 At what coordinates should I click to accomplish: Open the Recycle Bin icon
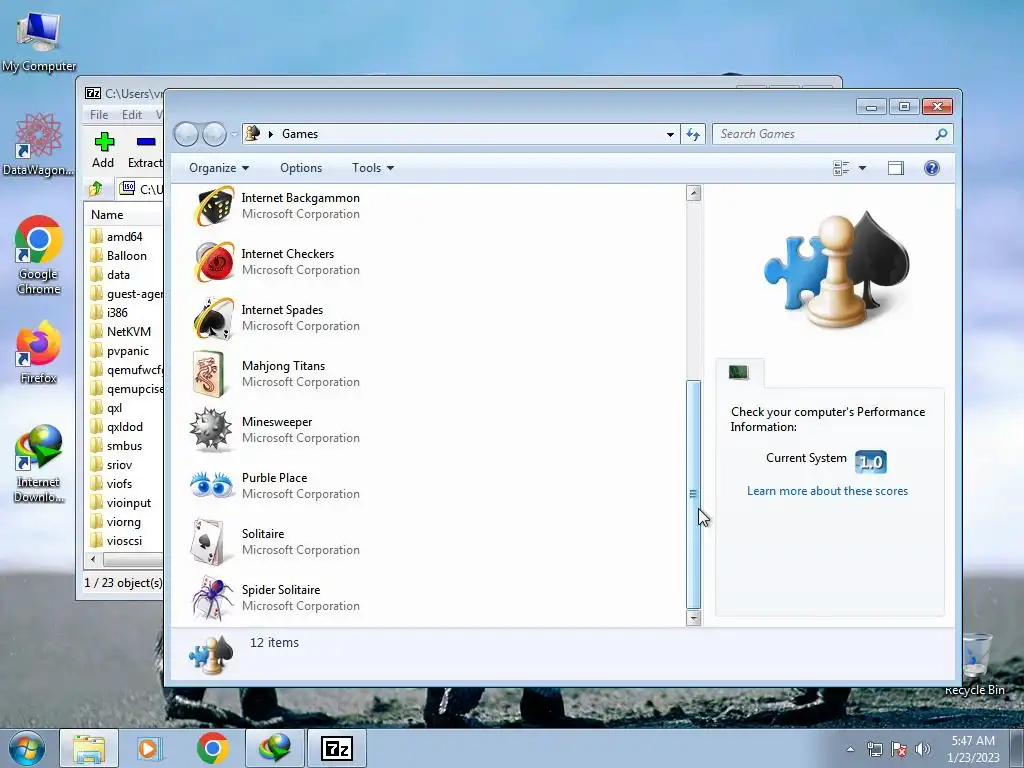[x=976, y=663]
